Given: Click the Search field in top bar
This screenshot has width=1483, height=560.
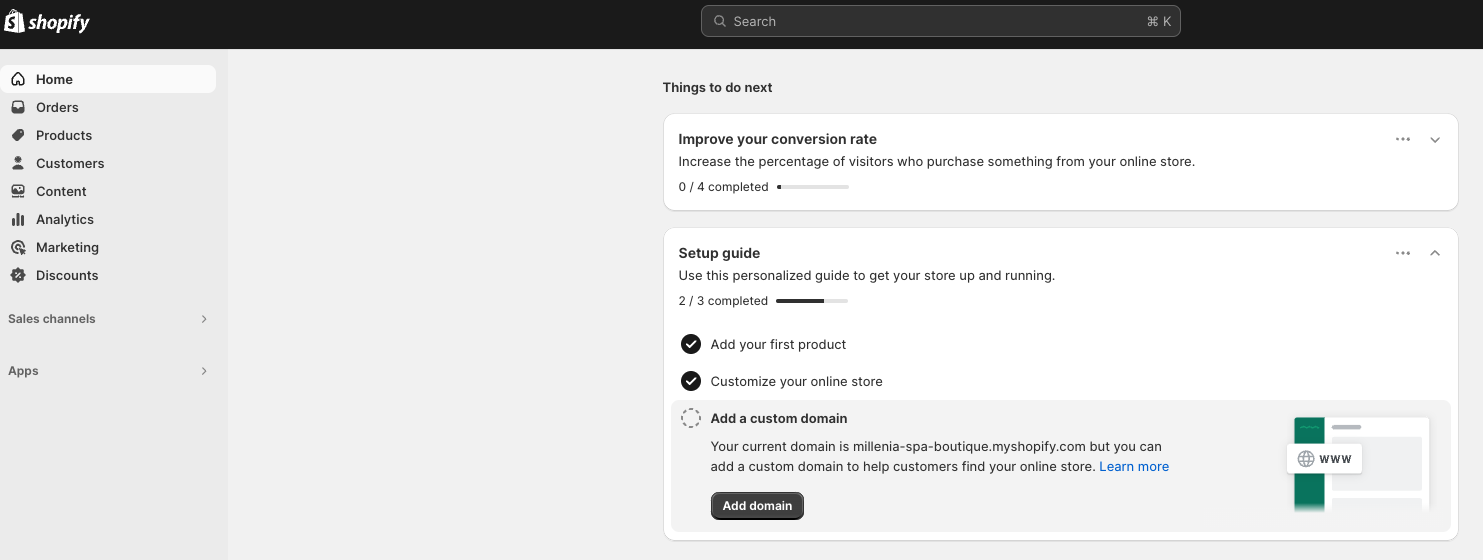Looking at the screenshot, I should tap(940, 21).
